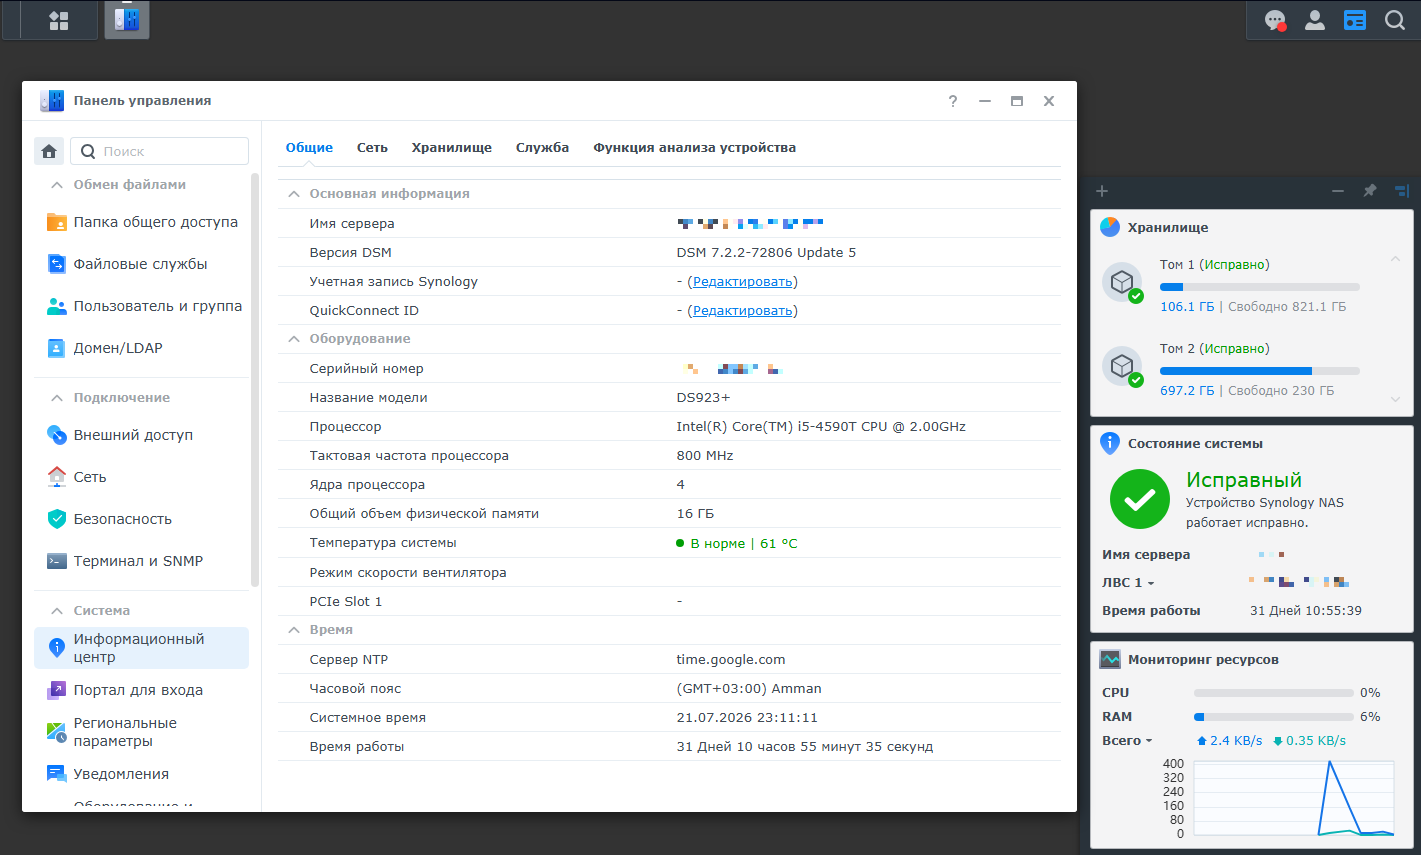
Task: Show the previous volume in Хранилище widget
Action: point(1395,259)
